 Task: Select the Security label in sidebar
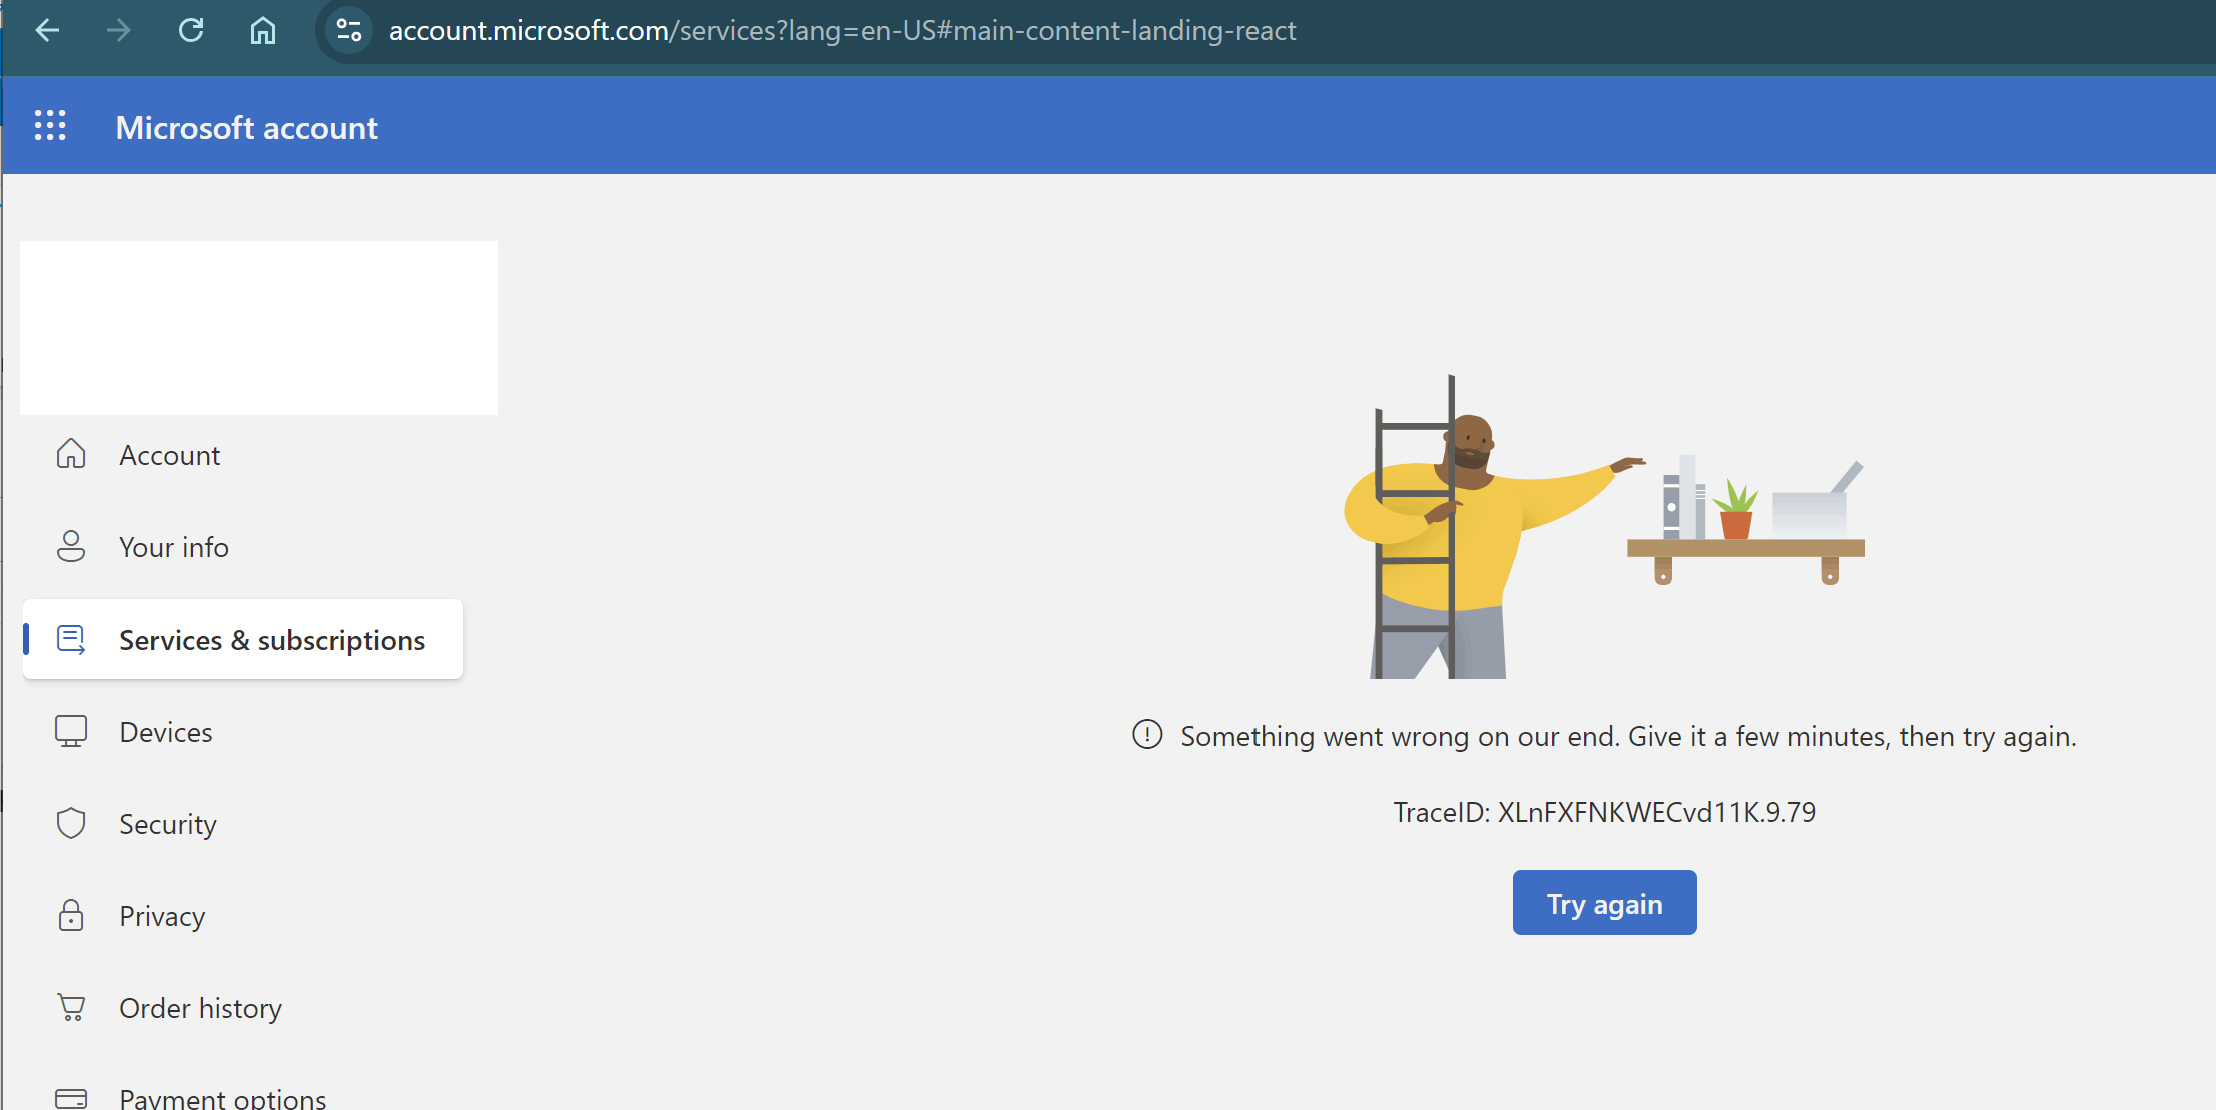pyautogui.click(x=168, y=824)
